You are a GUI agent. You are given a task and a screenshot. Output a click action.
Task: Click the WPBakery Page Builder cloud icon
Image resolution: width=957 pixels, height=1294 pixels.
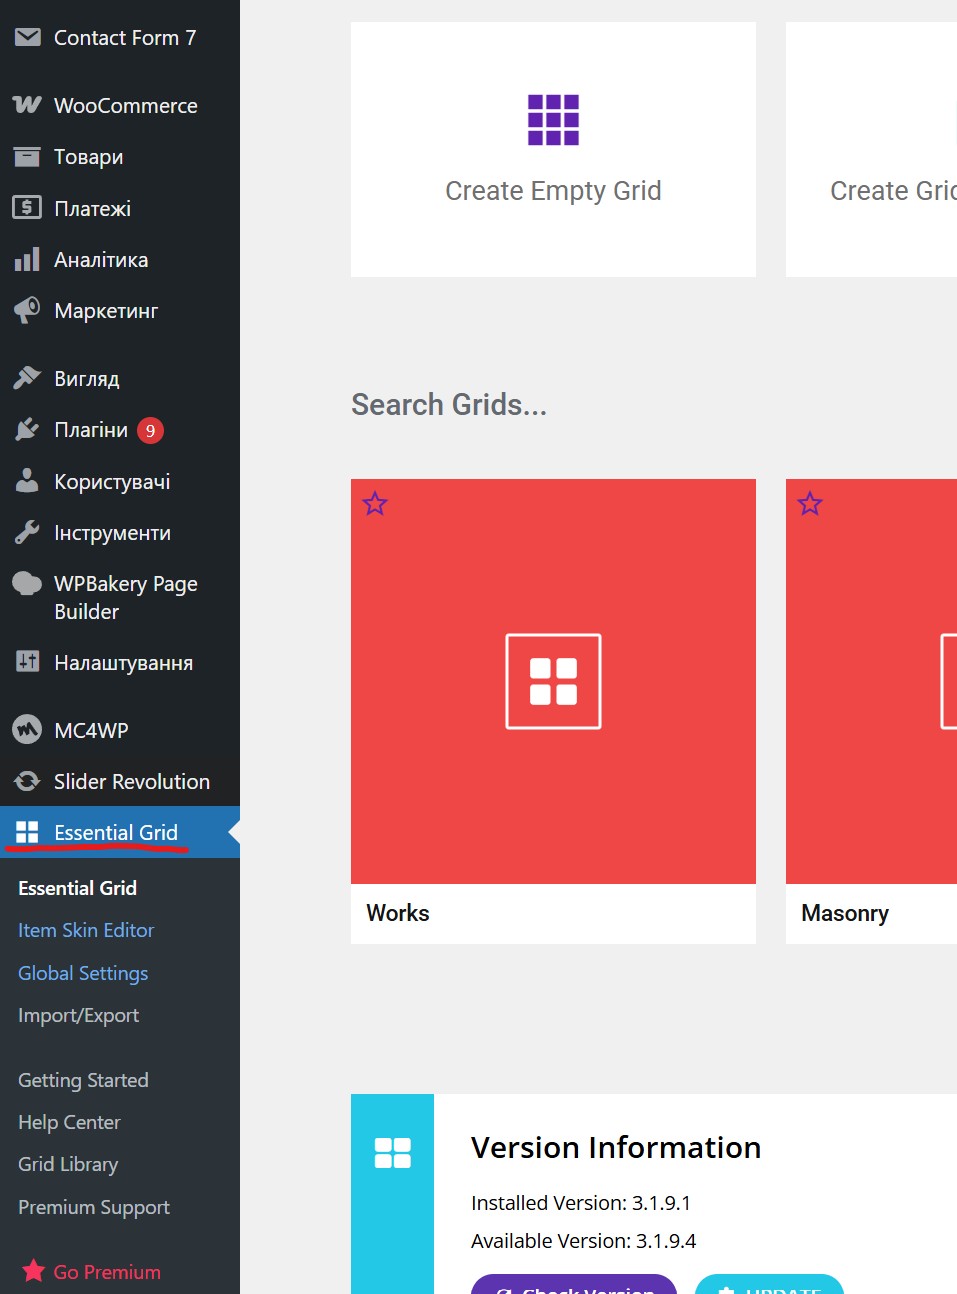[27, 584]
